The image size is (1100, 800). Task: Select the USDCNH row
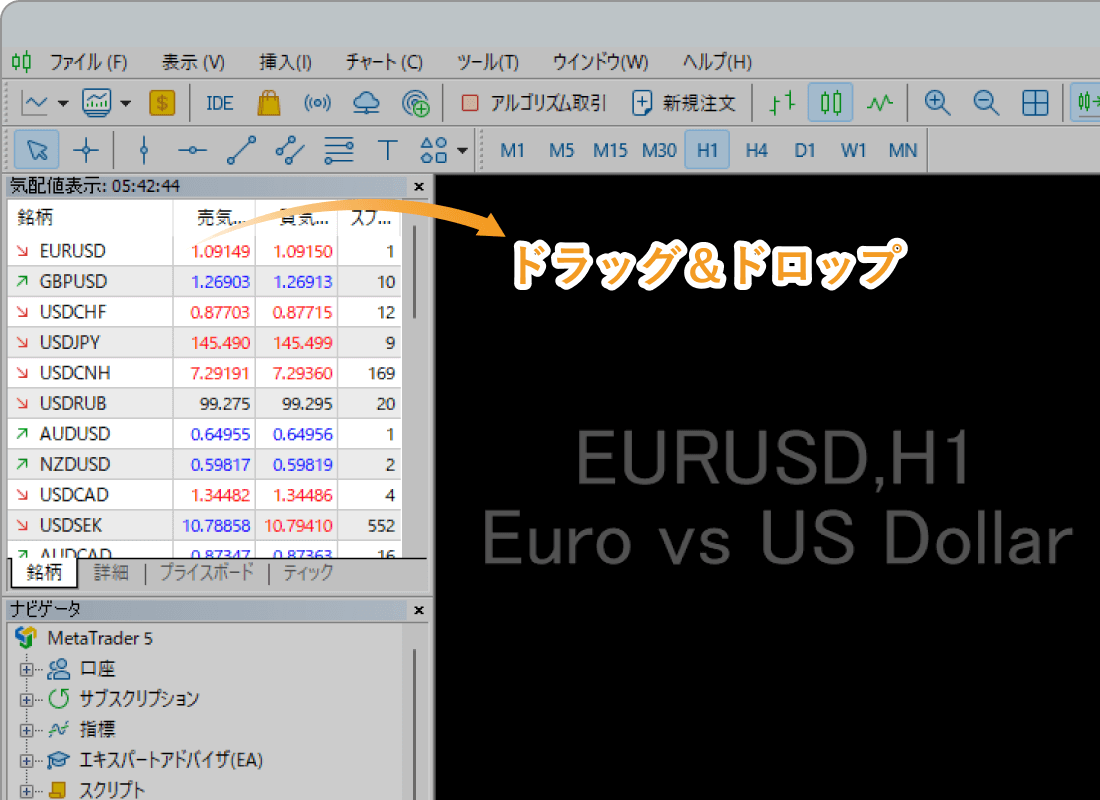click(x=204, y=373)
